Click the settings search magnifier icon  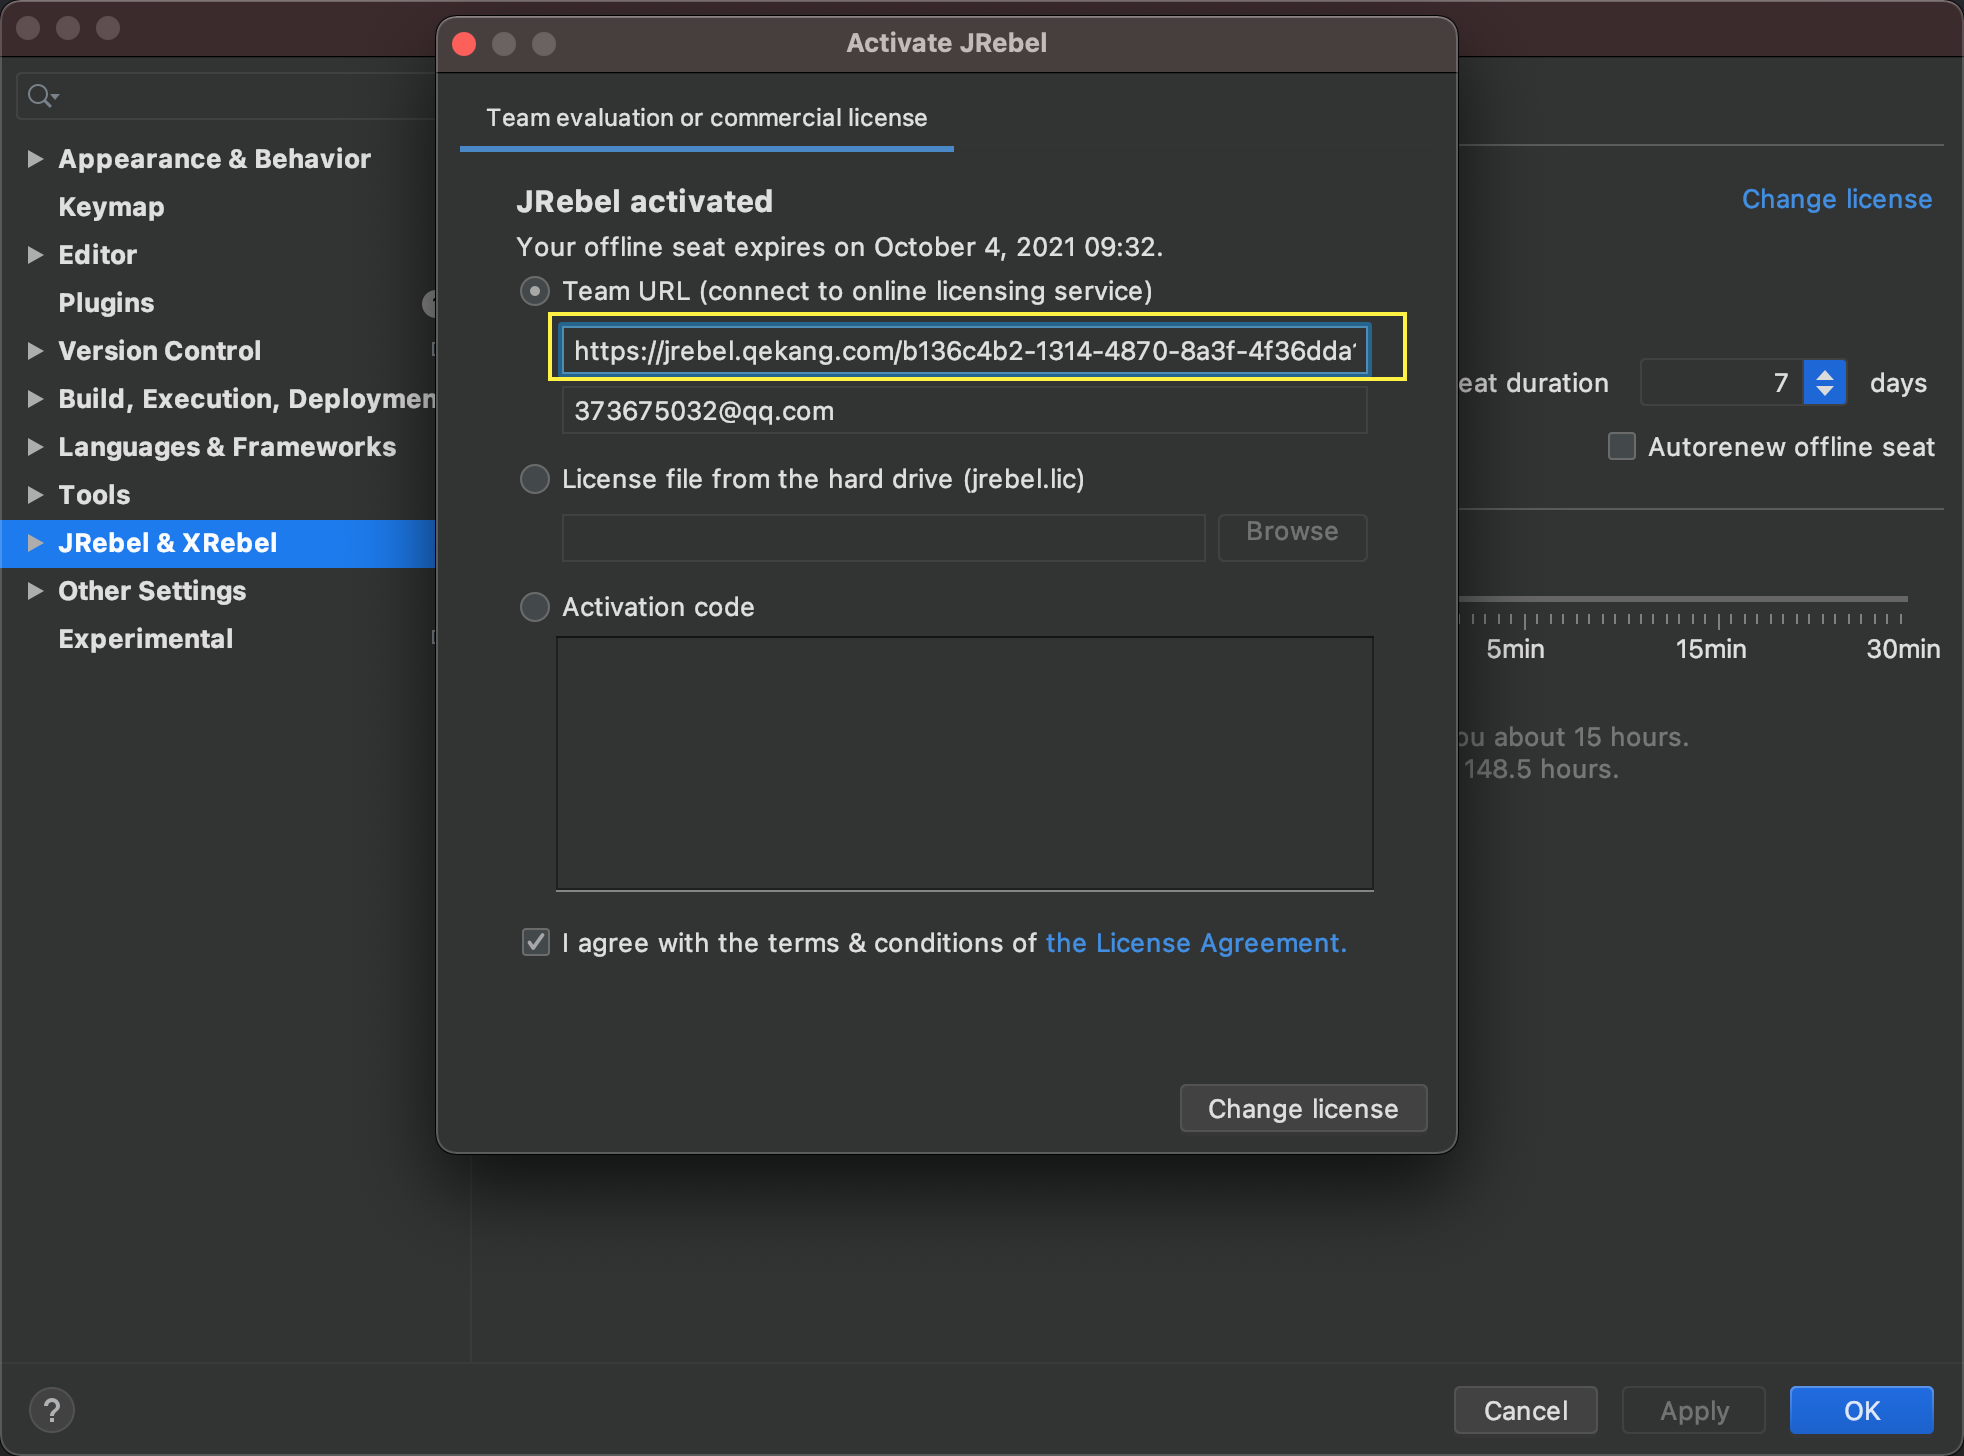click(x=42, y=96)
